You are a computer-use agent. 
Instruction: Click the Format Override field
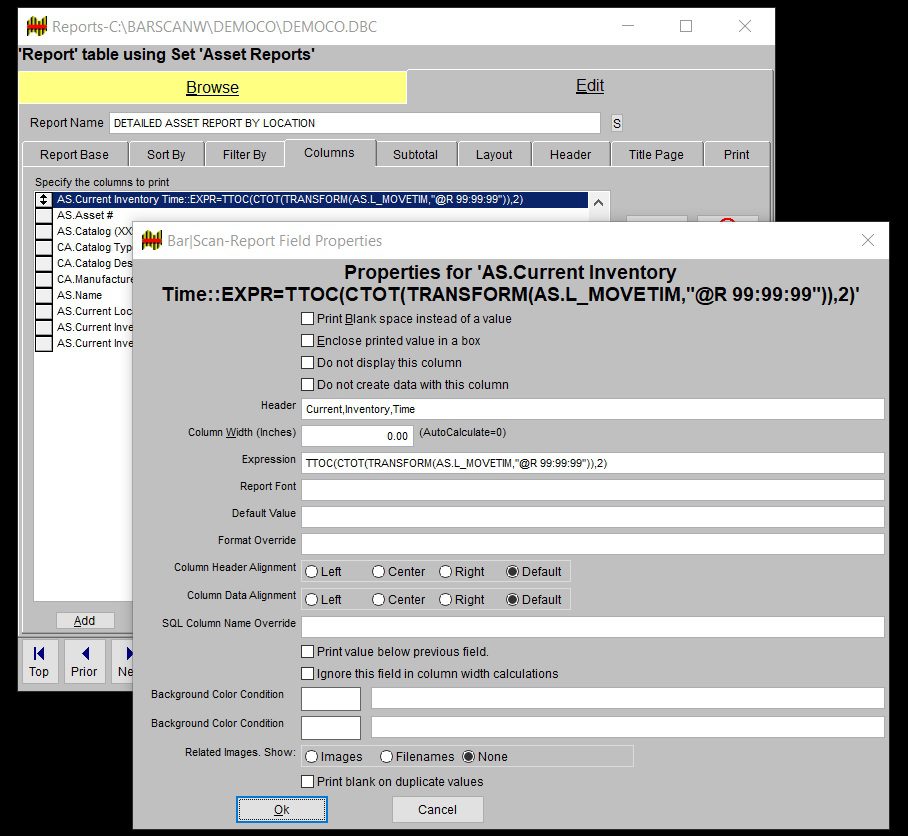point(592,544)
